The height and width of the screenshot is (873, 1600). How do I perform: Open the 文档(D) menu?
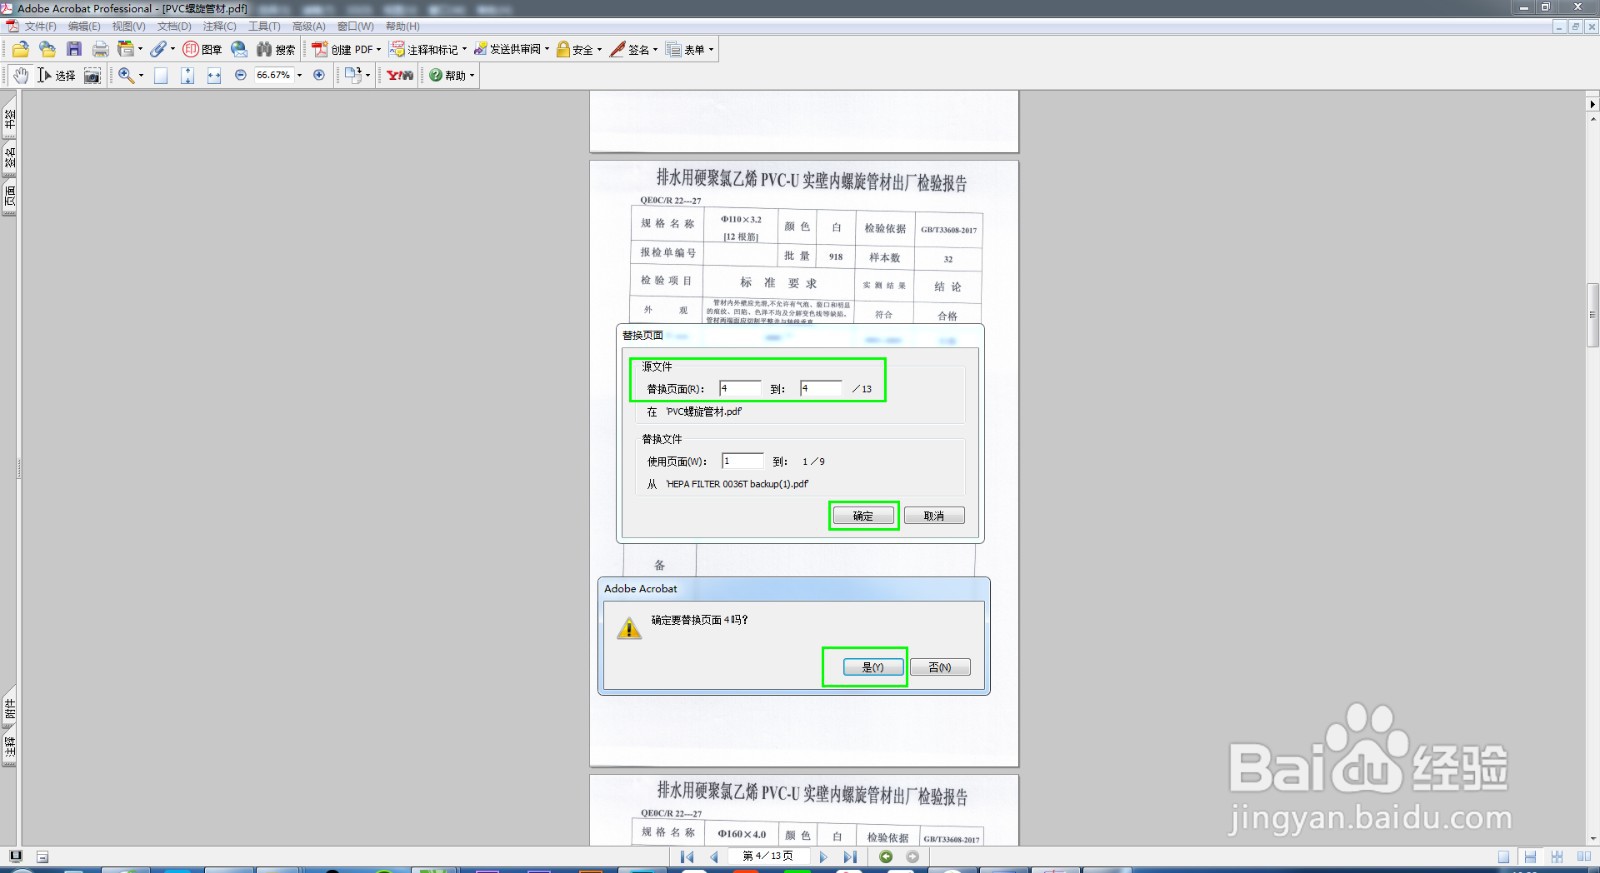click(x=174, y=27)
